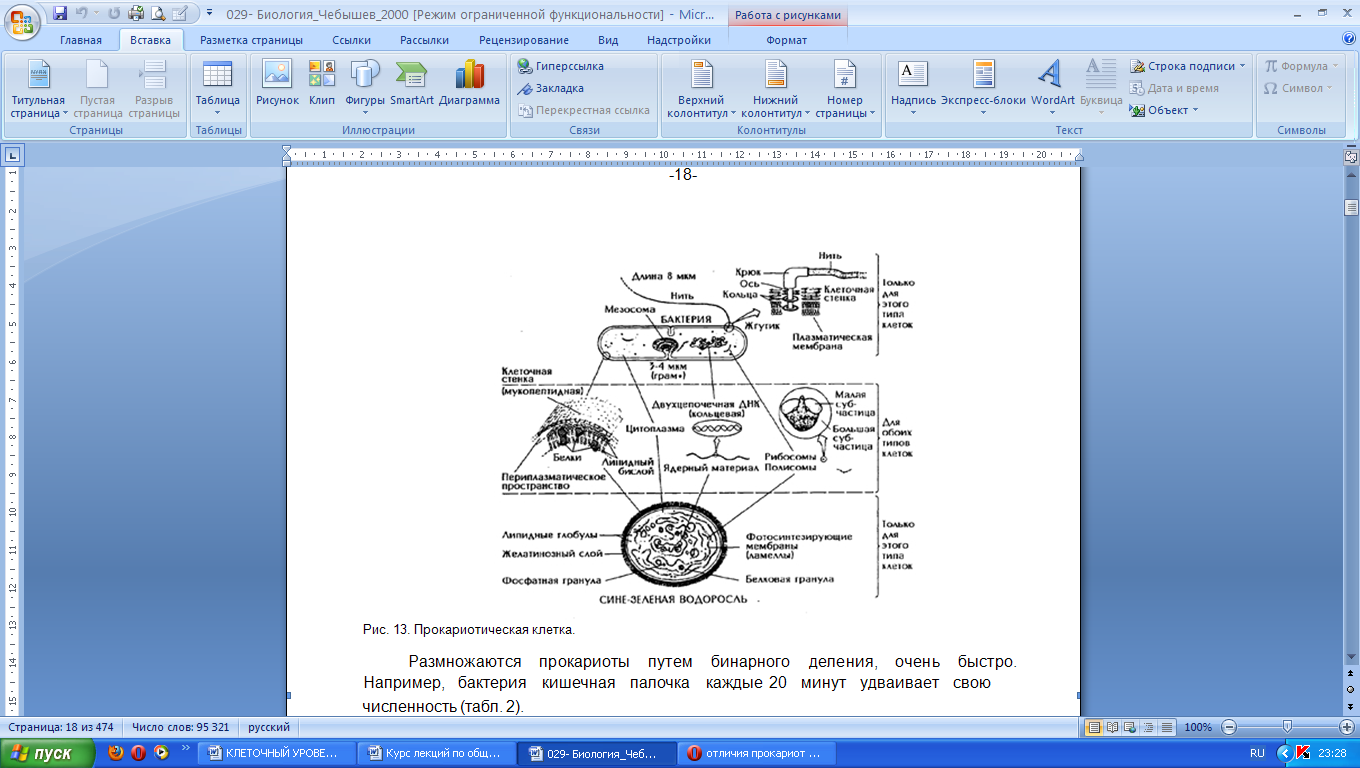
Task: Launch Firefox from the quick launch bar
Action: point(116,753)
